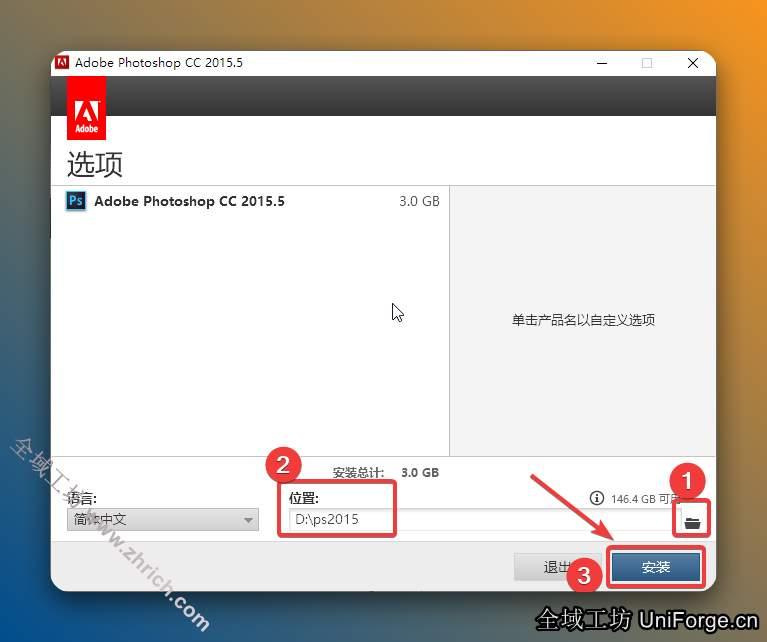Click the 位置 label
Screen dimensions: 767x642
(x=303, y=498)
